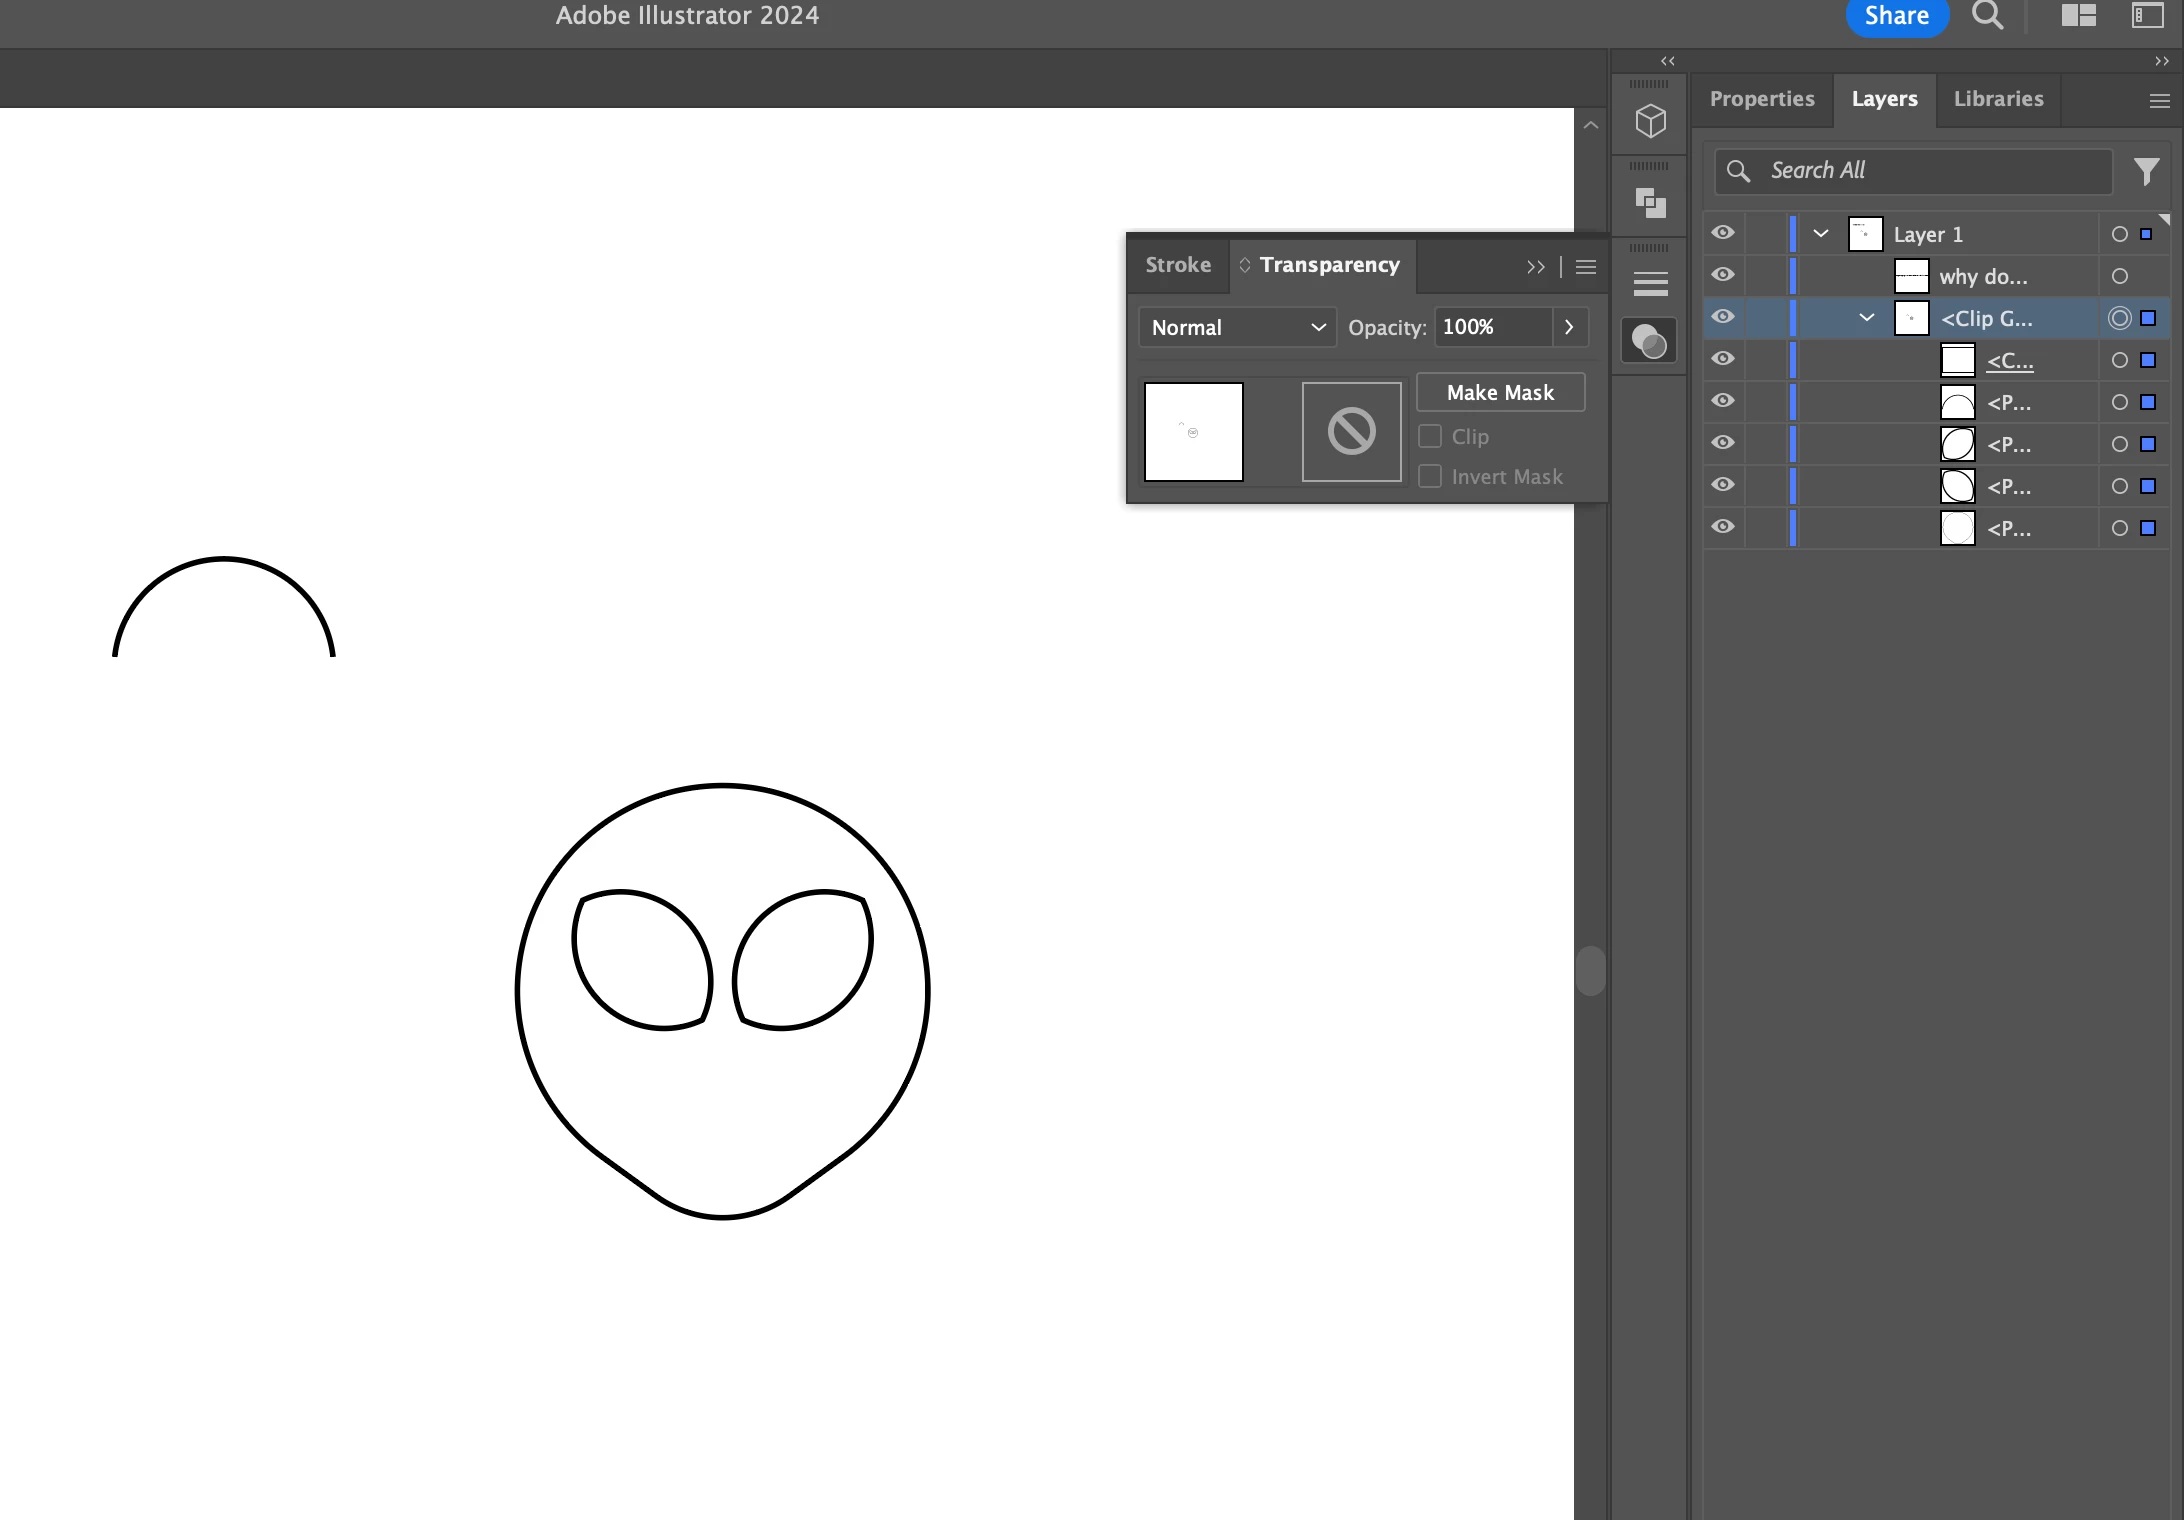Click the Share button
The height and width of the screenshot is (1520, 2184).
(1896, 16)
